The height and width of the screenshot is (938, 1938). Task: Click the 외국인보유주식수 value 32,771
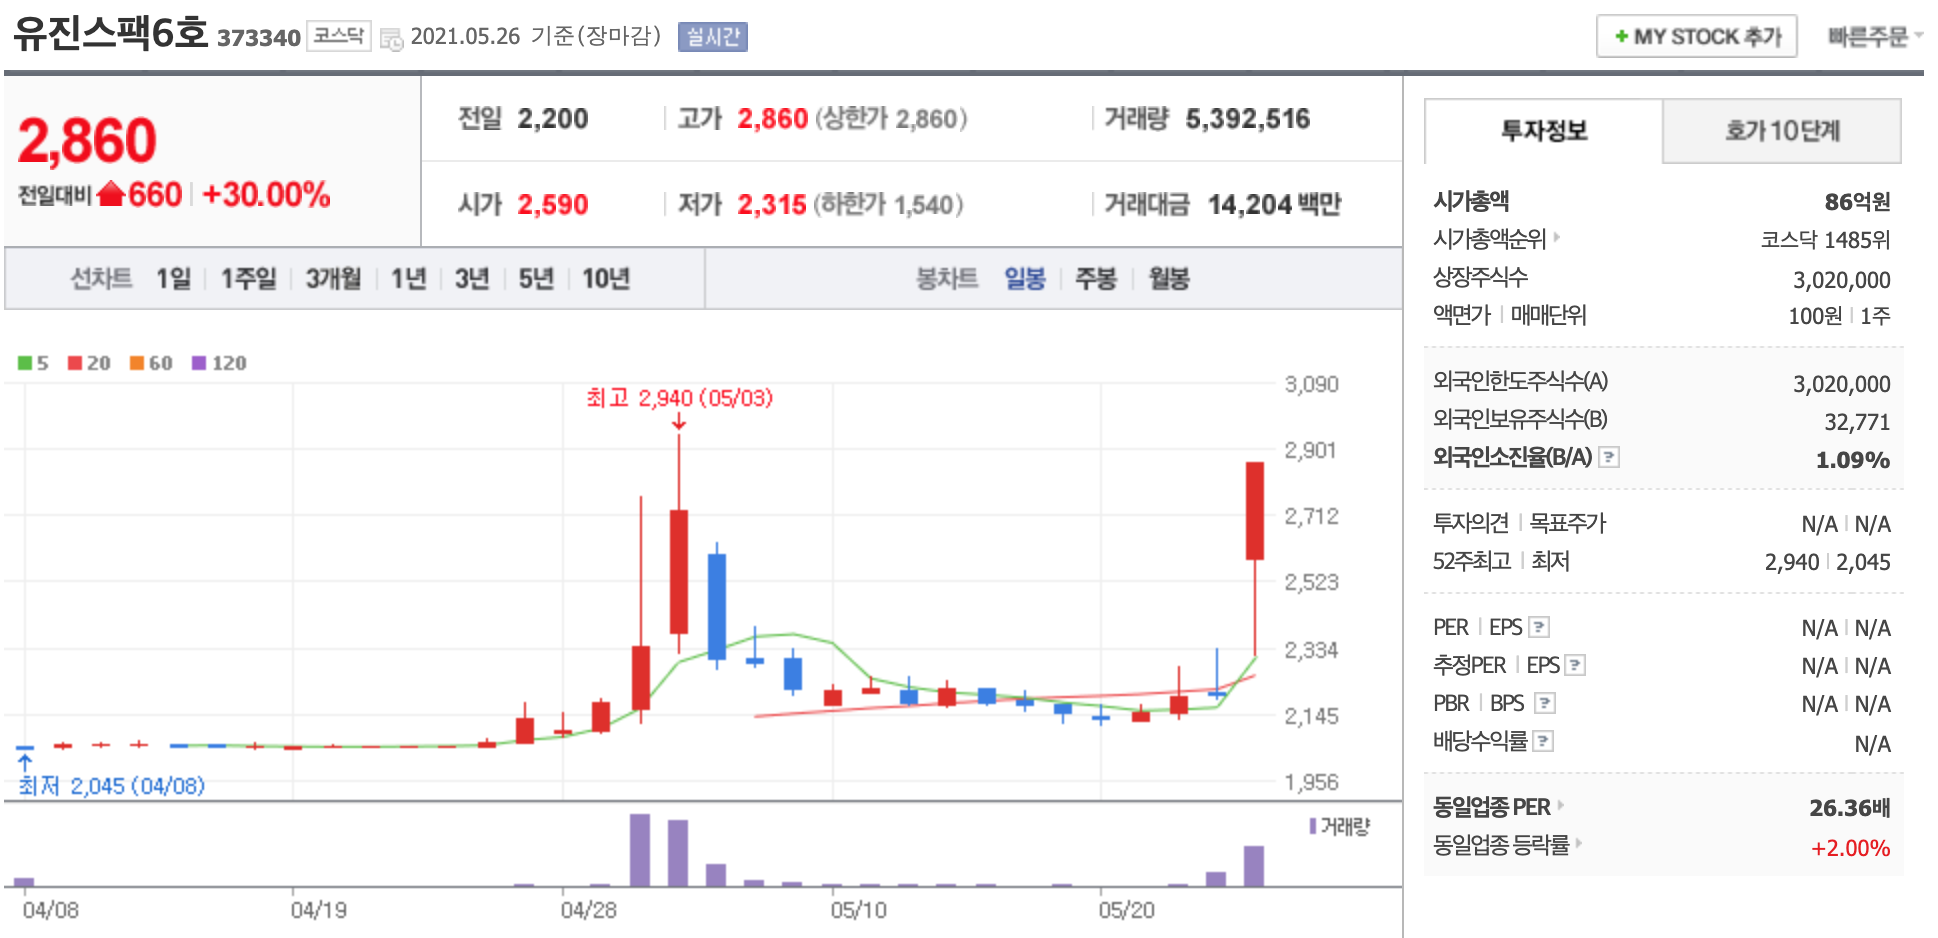coord(1857,422)
